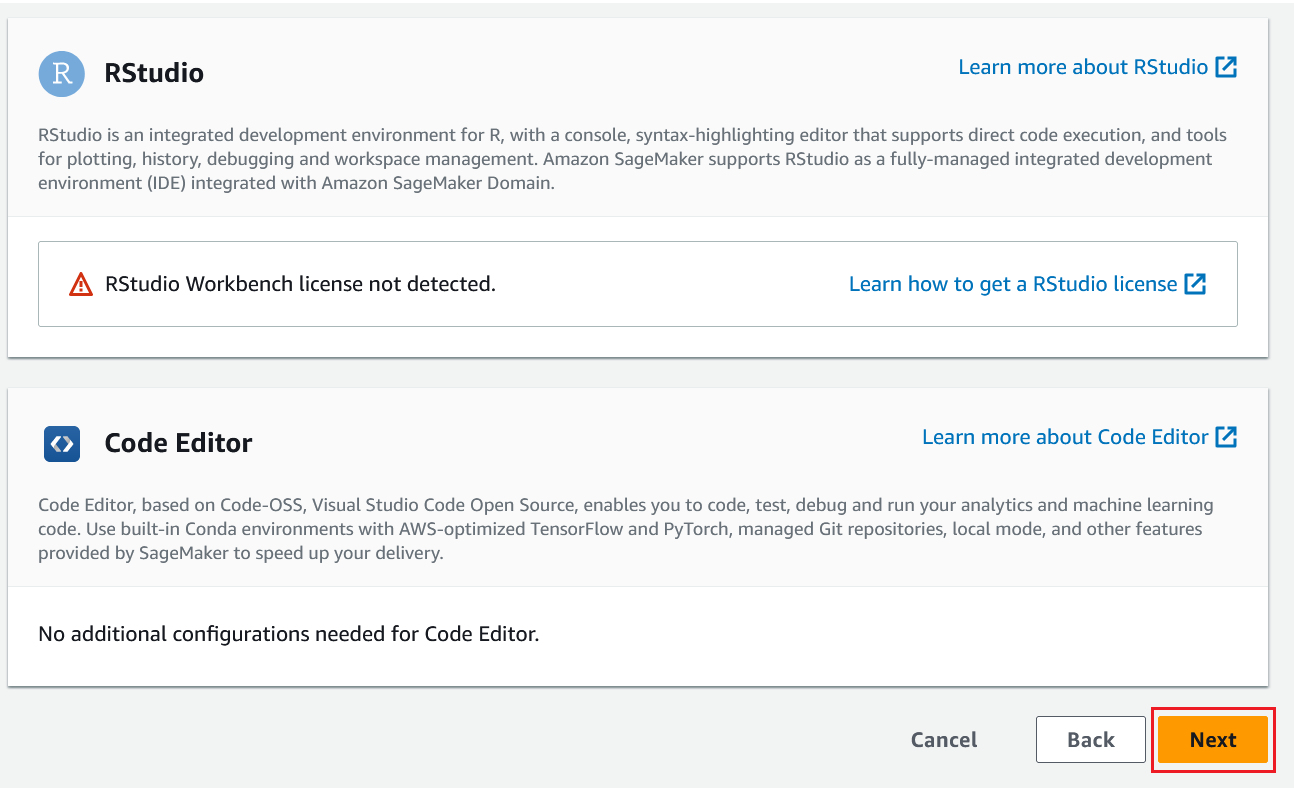Click the red warning triangle icon
Image resolution: width=1294 pixels, height=788 pixels.
click(81, 285)
